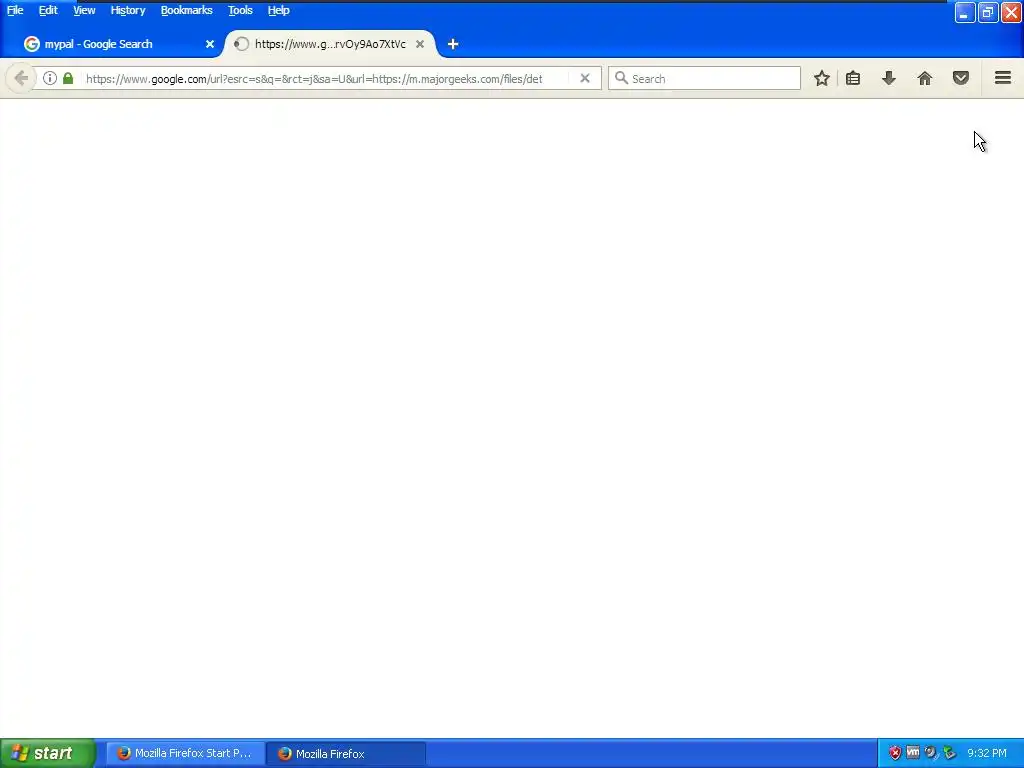Open the Help menu
The height and width of the screenshot is (768, 1024).
(x=278, y=10)
